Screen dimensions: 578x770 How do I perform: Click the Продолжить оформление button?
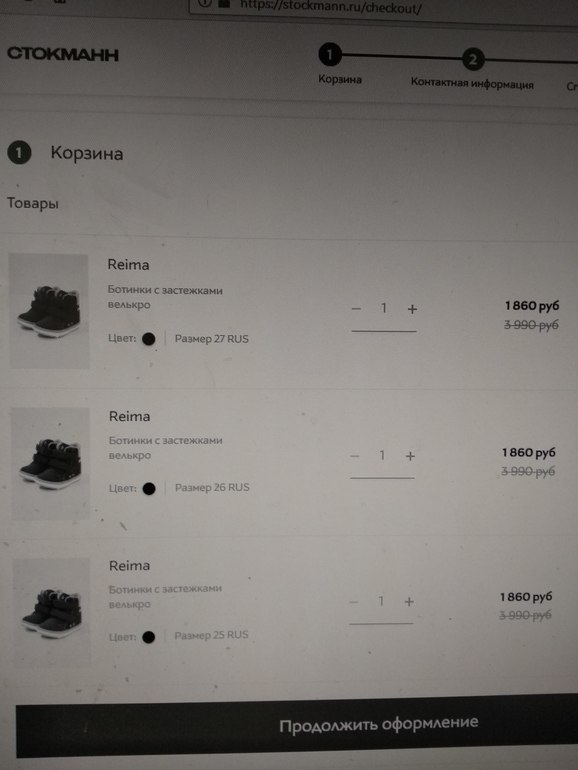[x=297, y=726]
